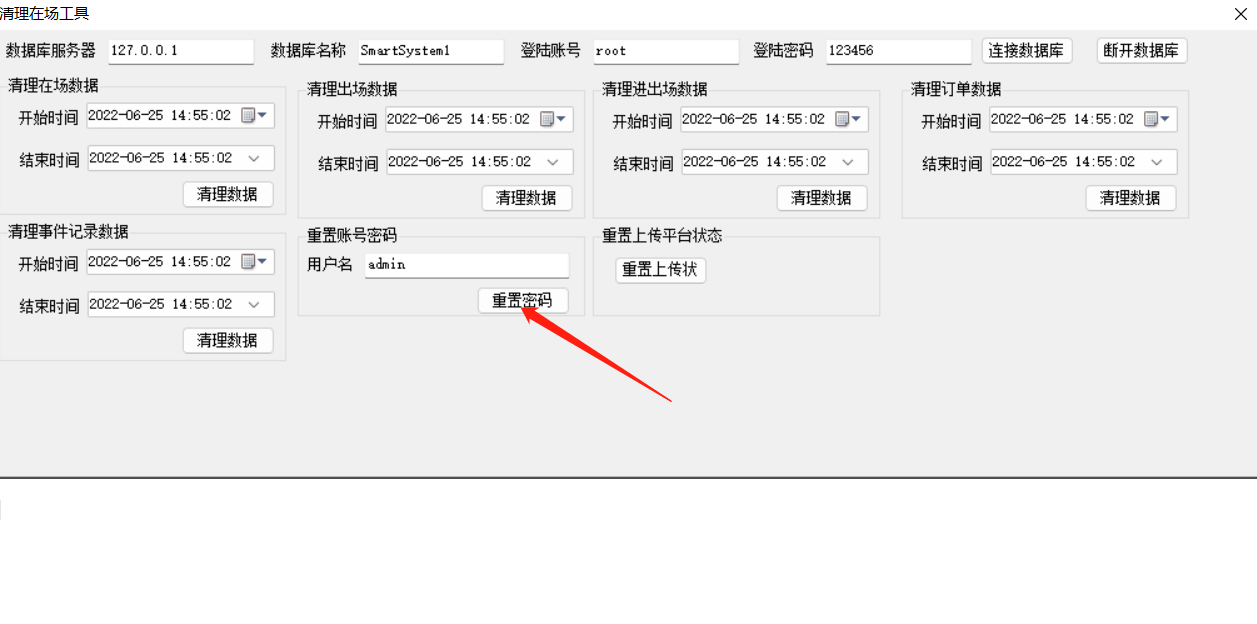Expand 结束时间 dropdown in 清理事件记录数据
Viewport: 1257px width, 624px height.
254,304
